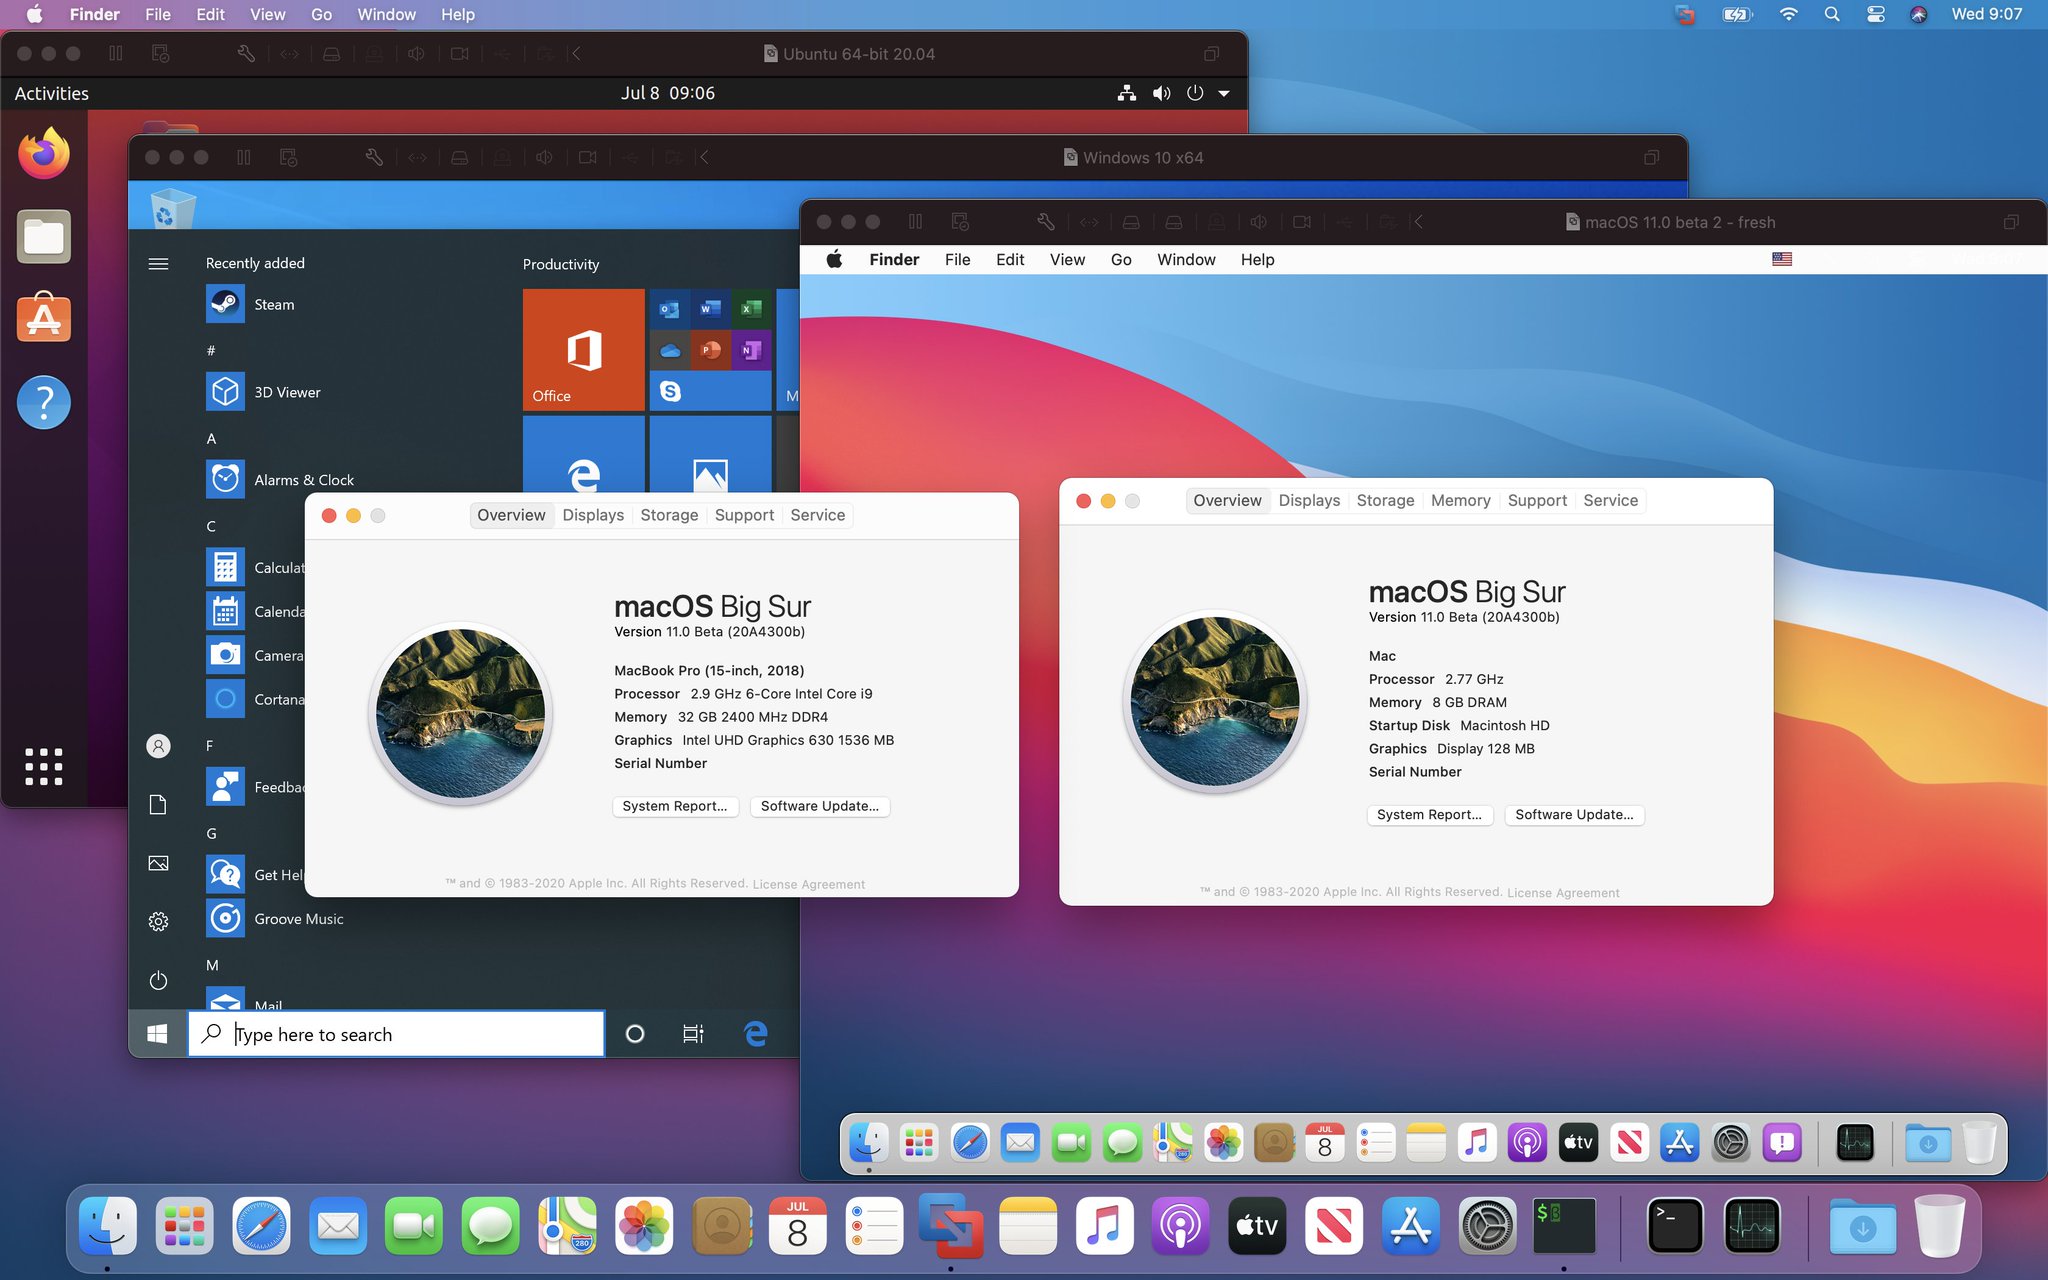Viewport: 2048px width, 1280px height.
Task: Open Terminal in host macOS Dock
Action: click(1675, 1225)
